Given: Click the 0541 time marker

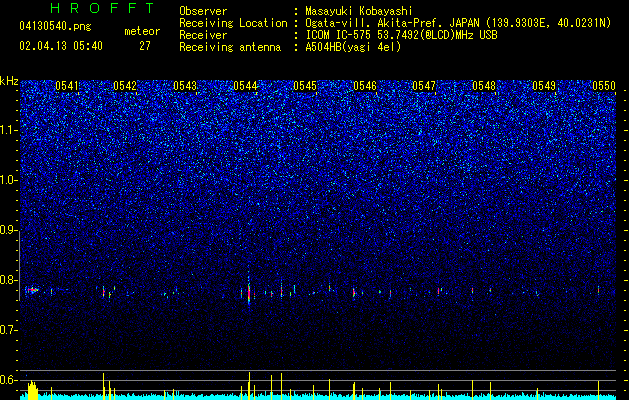Looking at the screenshot, I should [x=67, y=86].
